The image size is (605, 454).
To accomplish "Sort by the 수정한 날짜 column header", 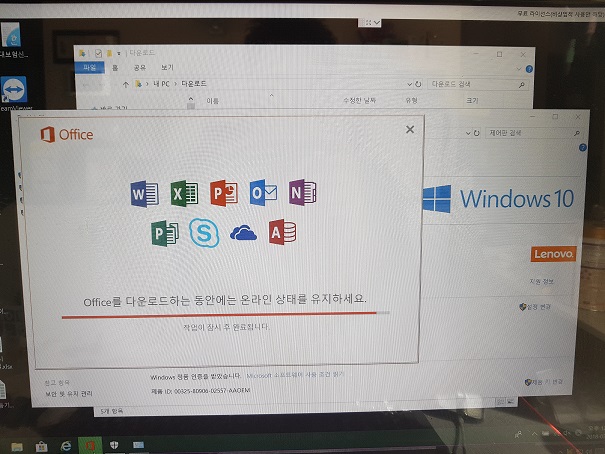I will point(359,101).
